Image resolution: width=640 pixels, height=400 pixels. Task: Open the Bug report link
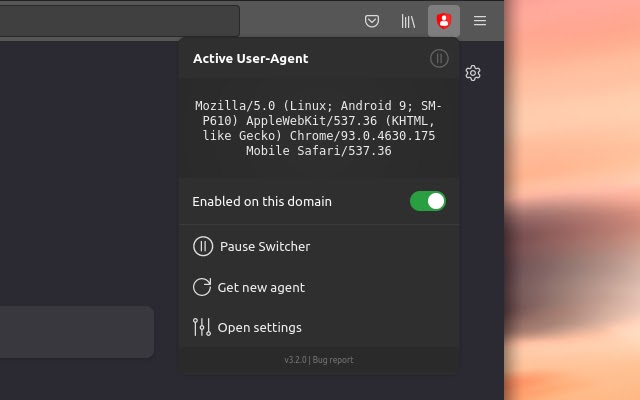[333, 360]
